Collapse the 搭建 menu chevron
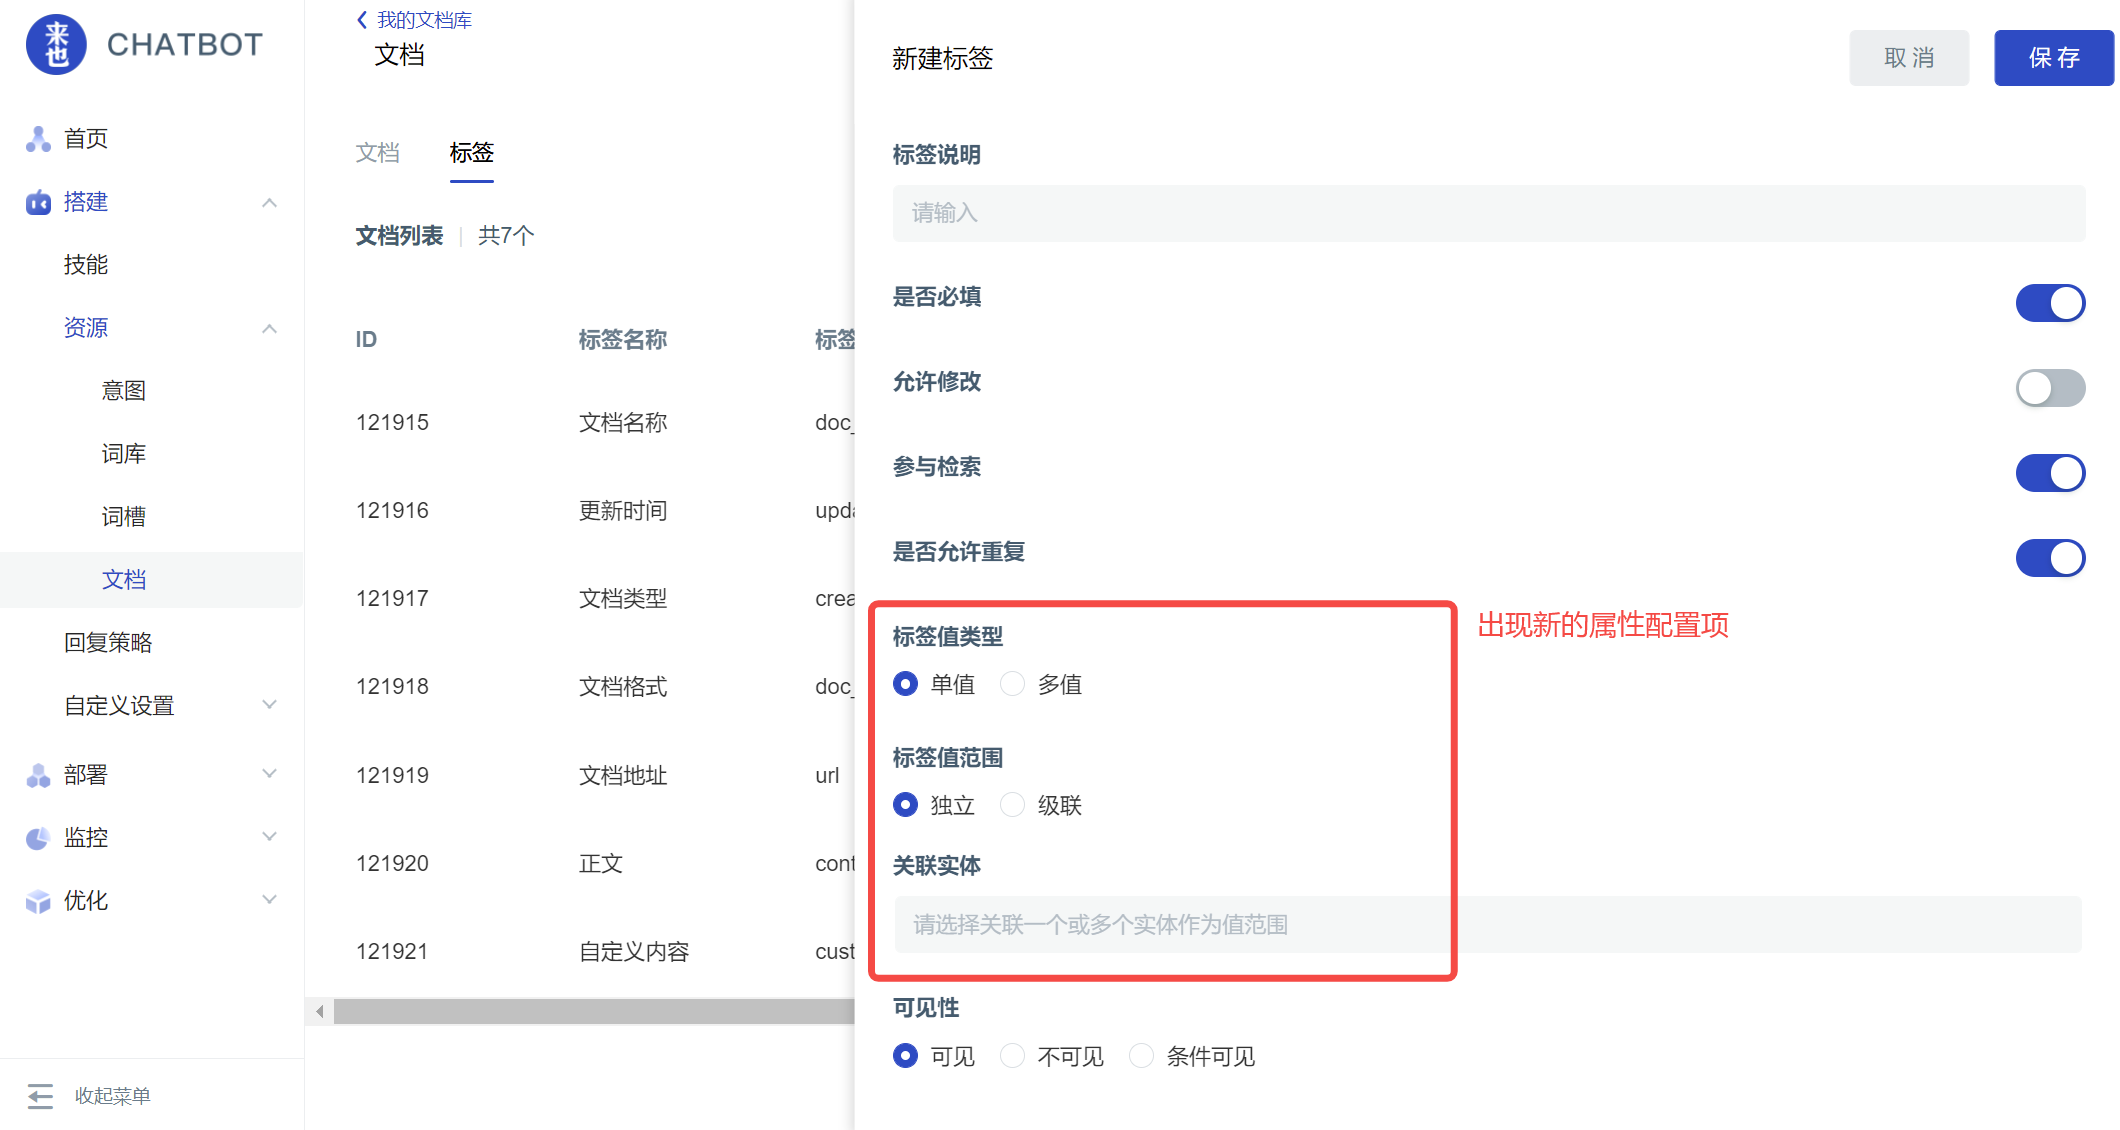The height and width of the screenshot is (1130, 2120). [x=269, y=202]
